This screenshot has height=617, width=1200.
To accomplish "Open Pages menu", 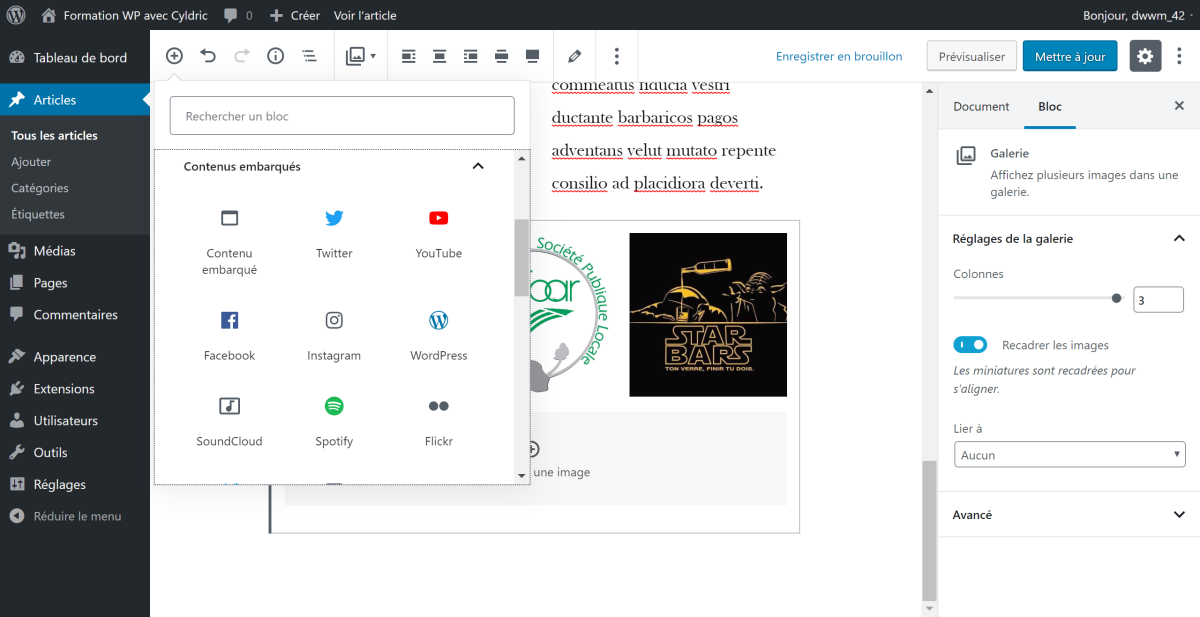I will (x=75, y=283).
